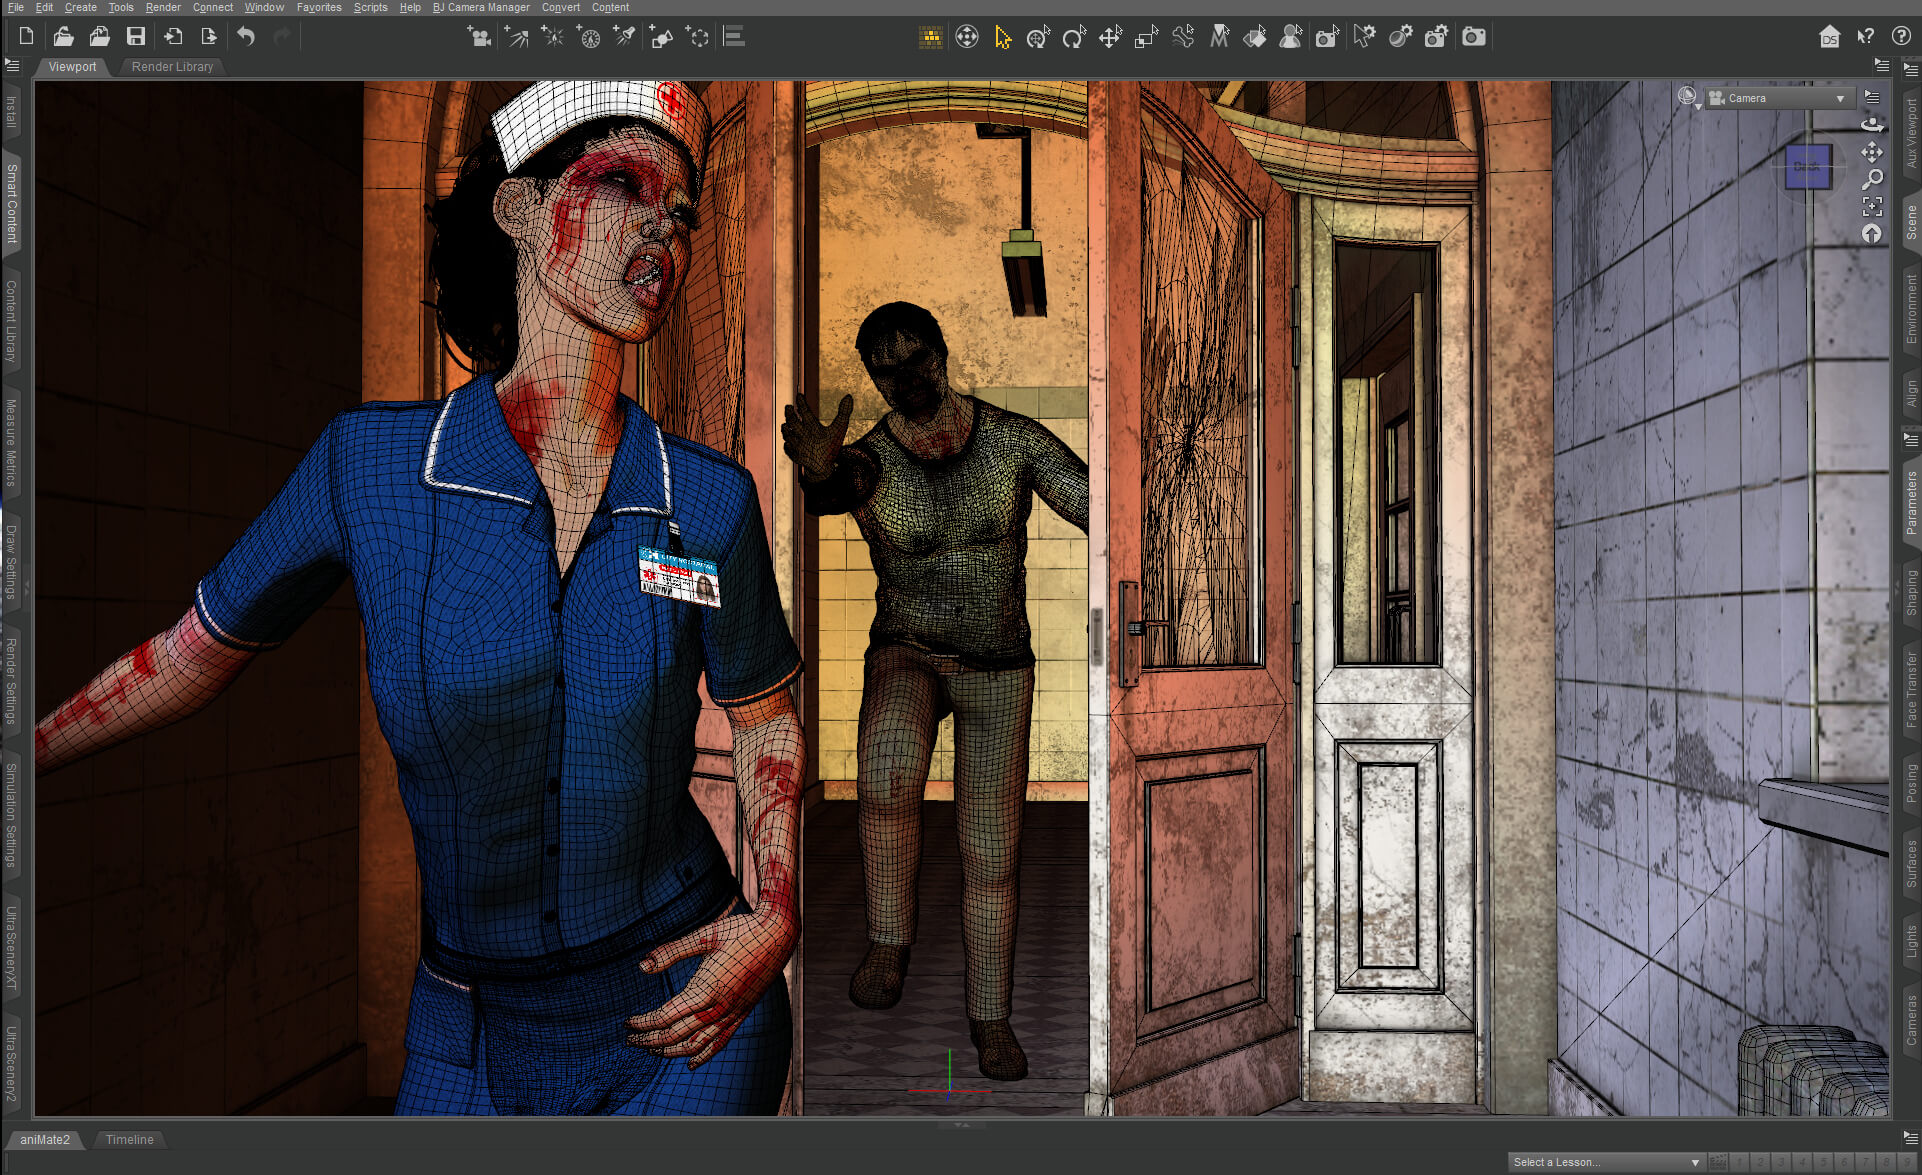Open the BJ Camera Manager menu
Image resolution: width=1922 pixels, height=1175 pixels.
pyautogui.click(x=481, y=7)
